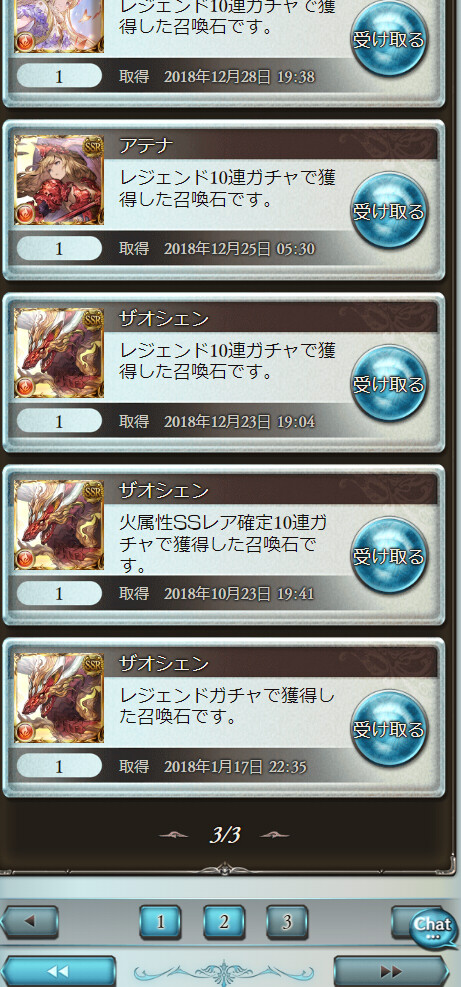Select page 3 button
This screenshot has width=461, height=987.
(x=287, y=923)
